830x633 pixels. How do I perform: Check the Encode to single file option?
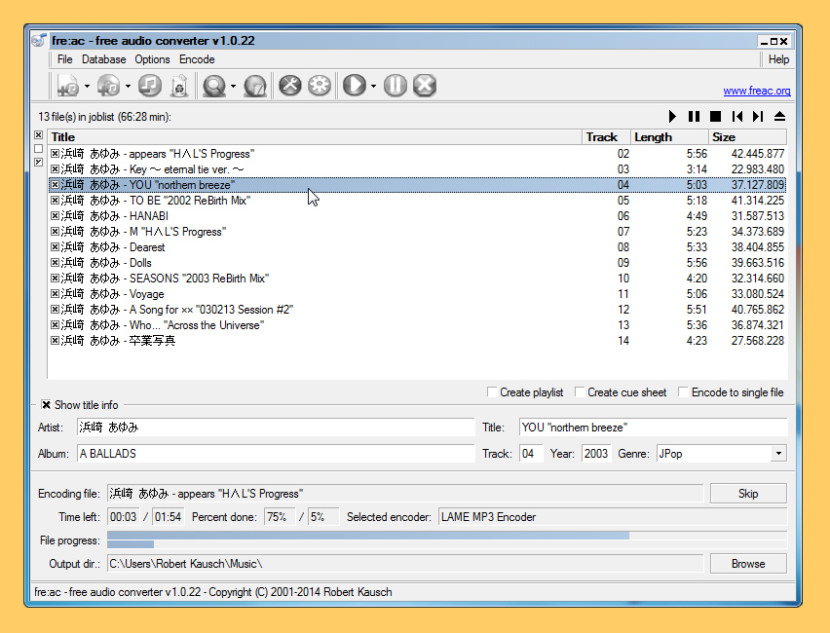(682, 392)
